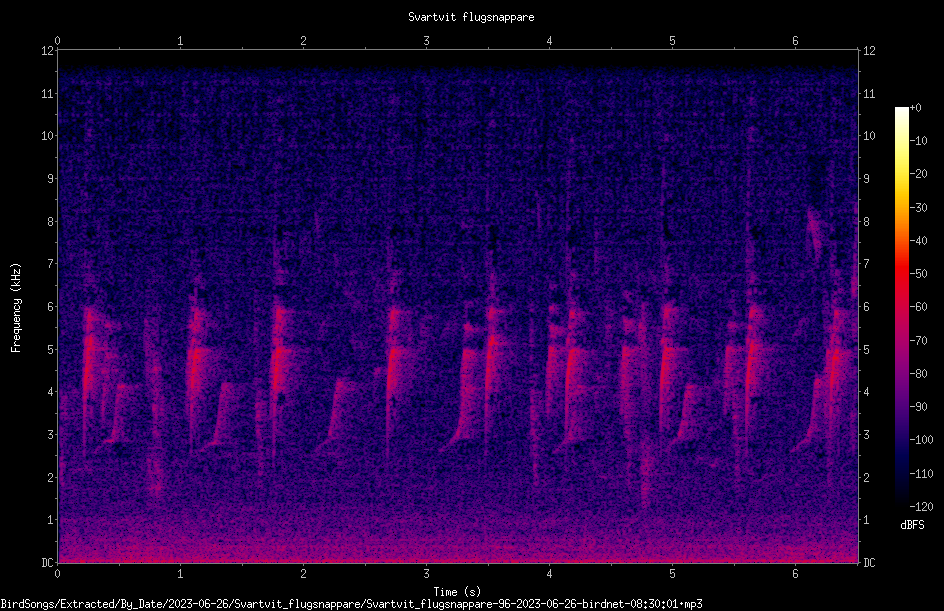This screenshot has height=611, width=944.
Task: Click the '-30' colorbar tick label
Action: 918,208
